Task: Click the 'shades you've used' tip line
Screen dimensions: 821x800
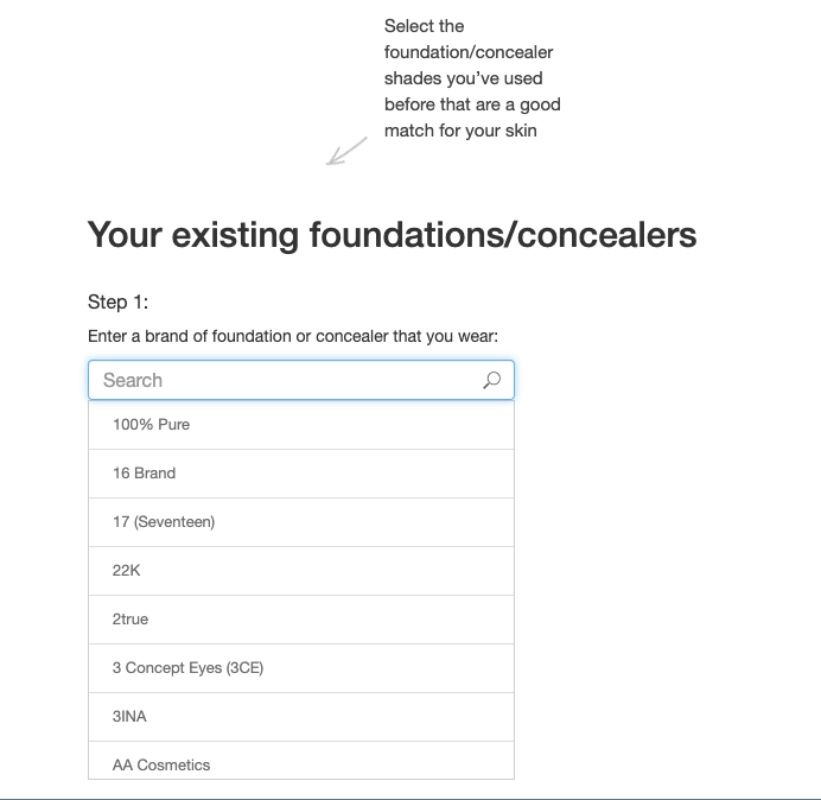Action: pyautogui.click(x=463, y=79)
